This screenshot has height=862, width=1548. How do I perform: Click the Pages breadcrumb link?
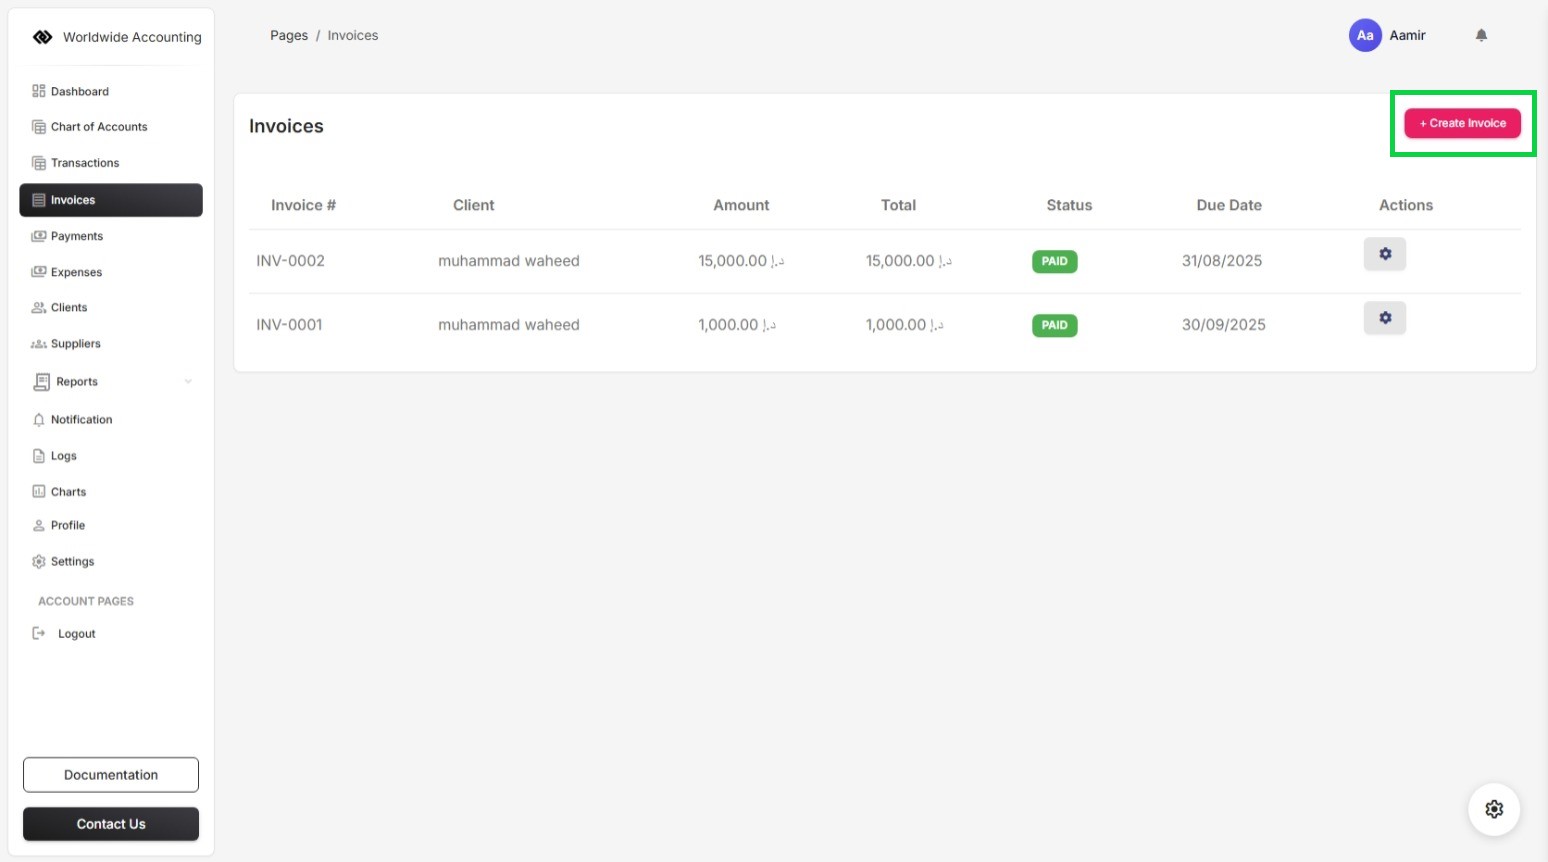(289, 35)
